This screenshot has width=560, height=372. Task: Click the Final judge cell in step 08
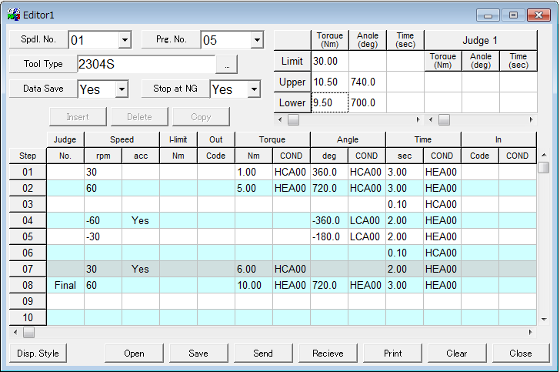65,285
